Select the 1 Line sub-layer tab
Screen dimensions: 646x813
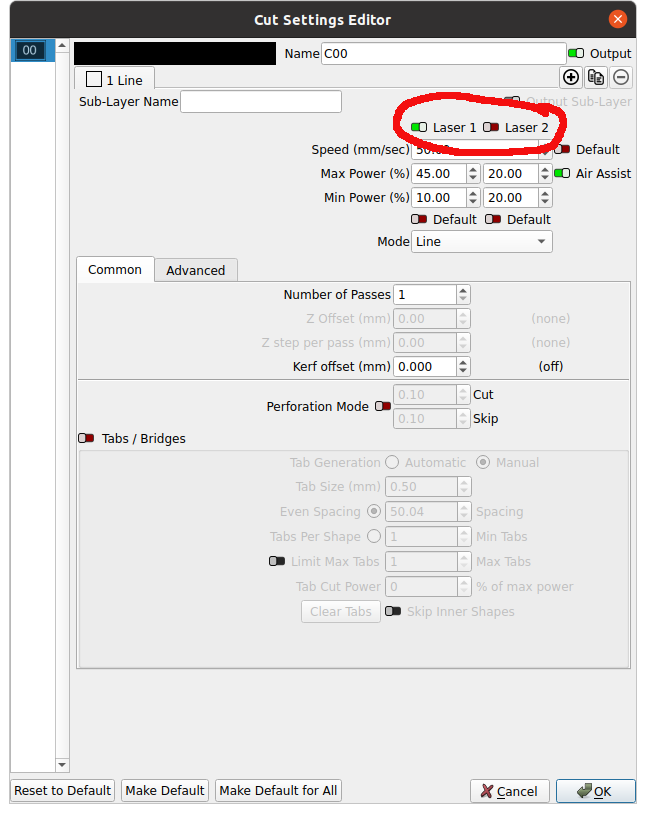click(x=114, y=78)
